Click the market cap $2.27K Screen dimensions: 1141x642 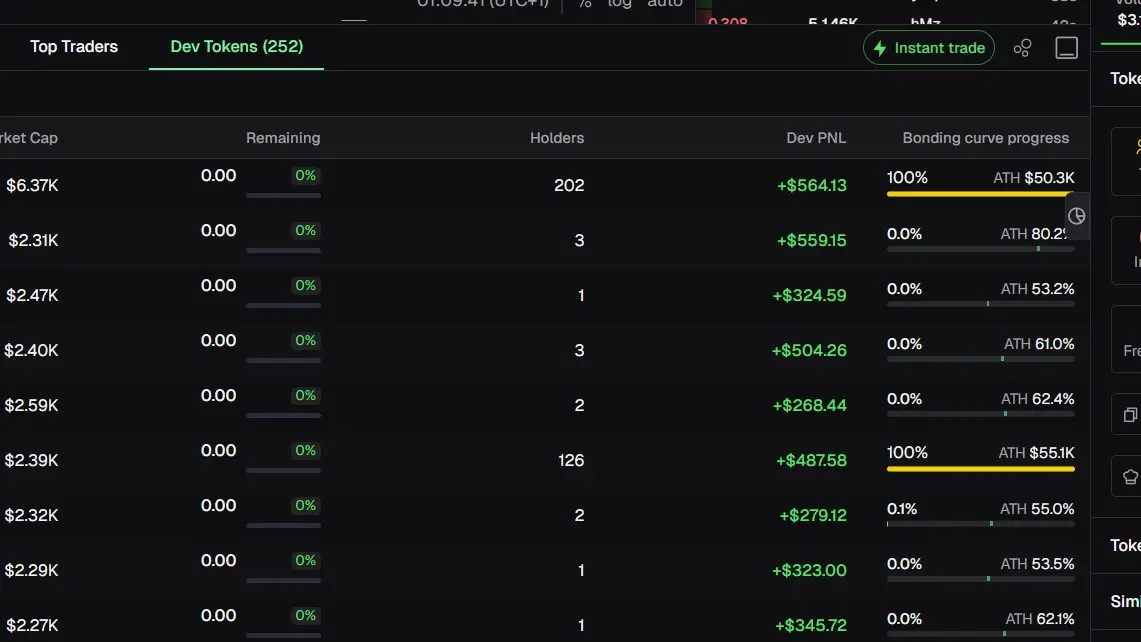[32, 625]
